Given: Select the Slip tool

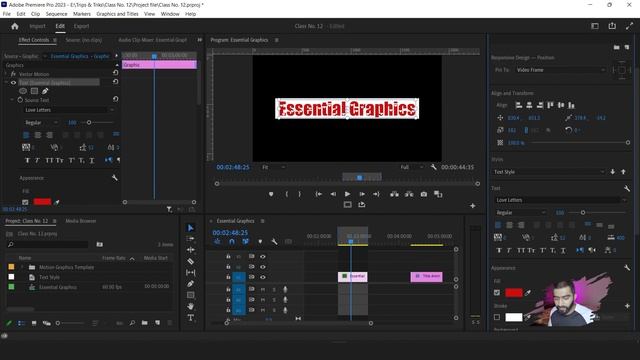Looking at the screenshot, I should [x=191, y=272].
